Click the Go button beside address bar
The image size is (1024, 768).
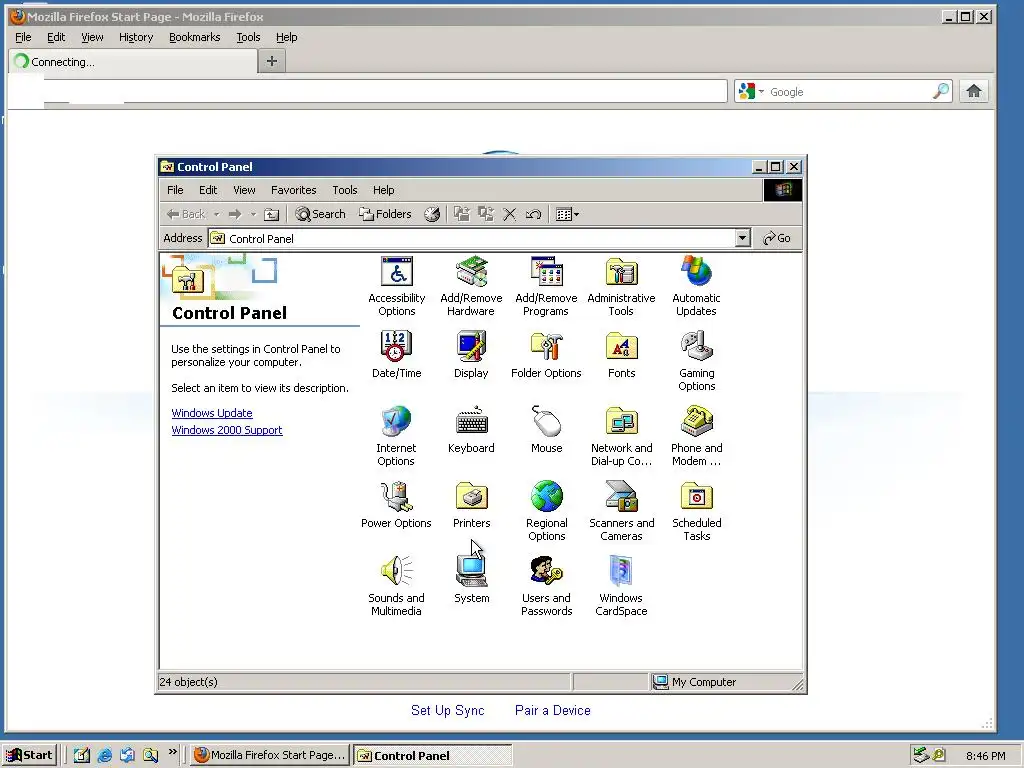click(777, 238)
